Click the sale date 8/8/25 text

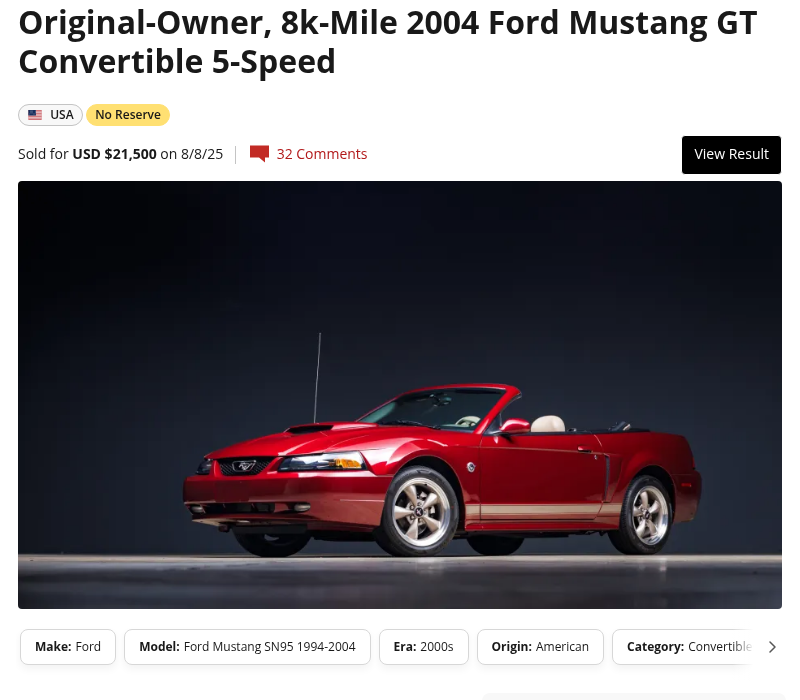tap(202, 154)
